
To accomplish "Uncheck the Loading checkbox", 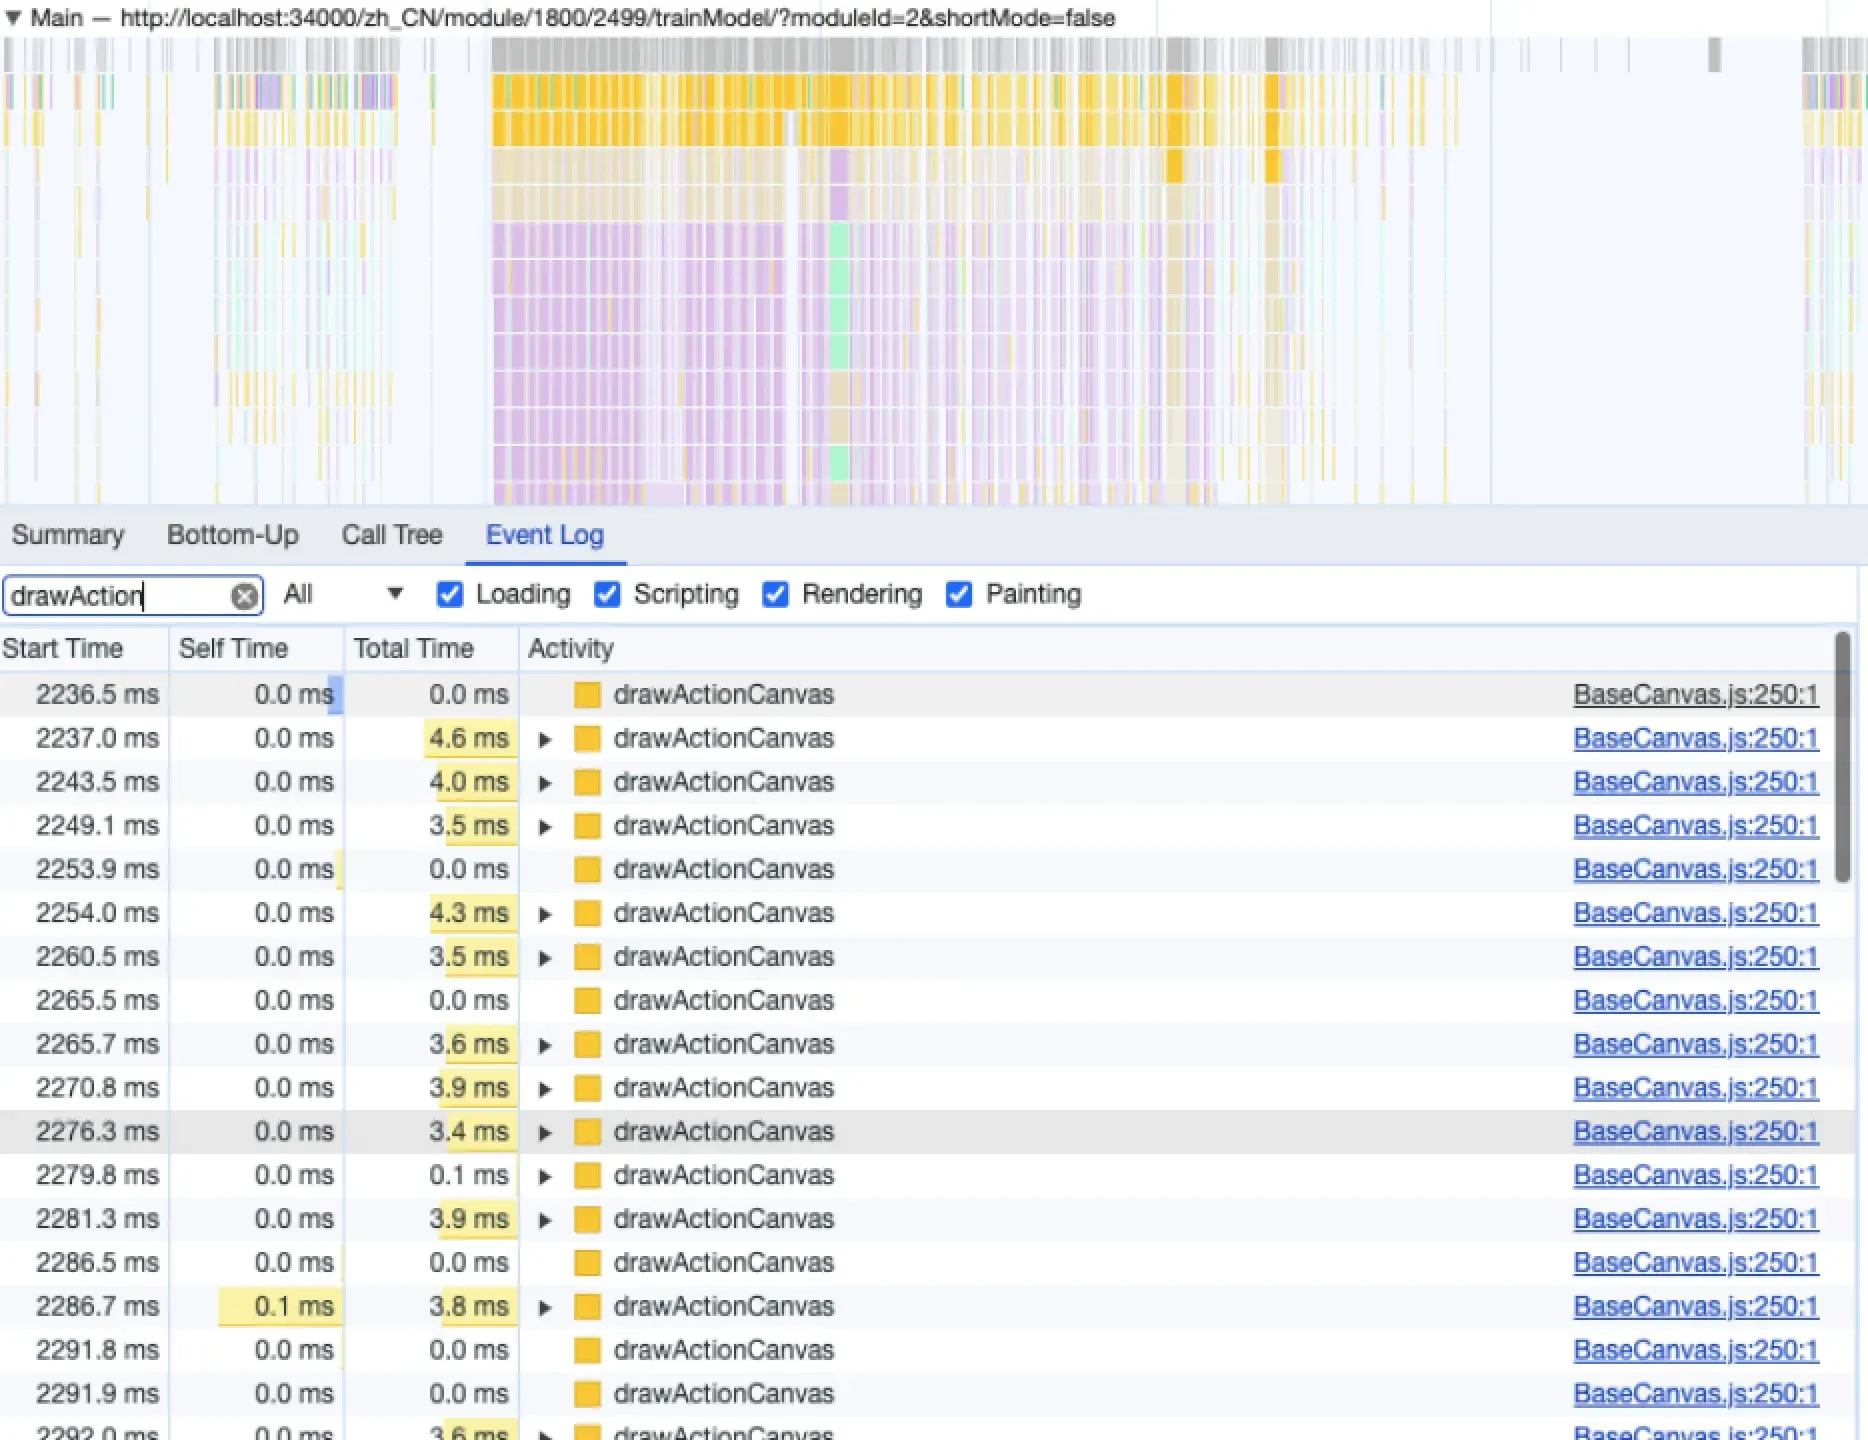I will point(450,595).
